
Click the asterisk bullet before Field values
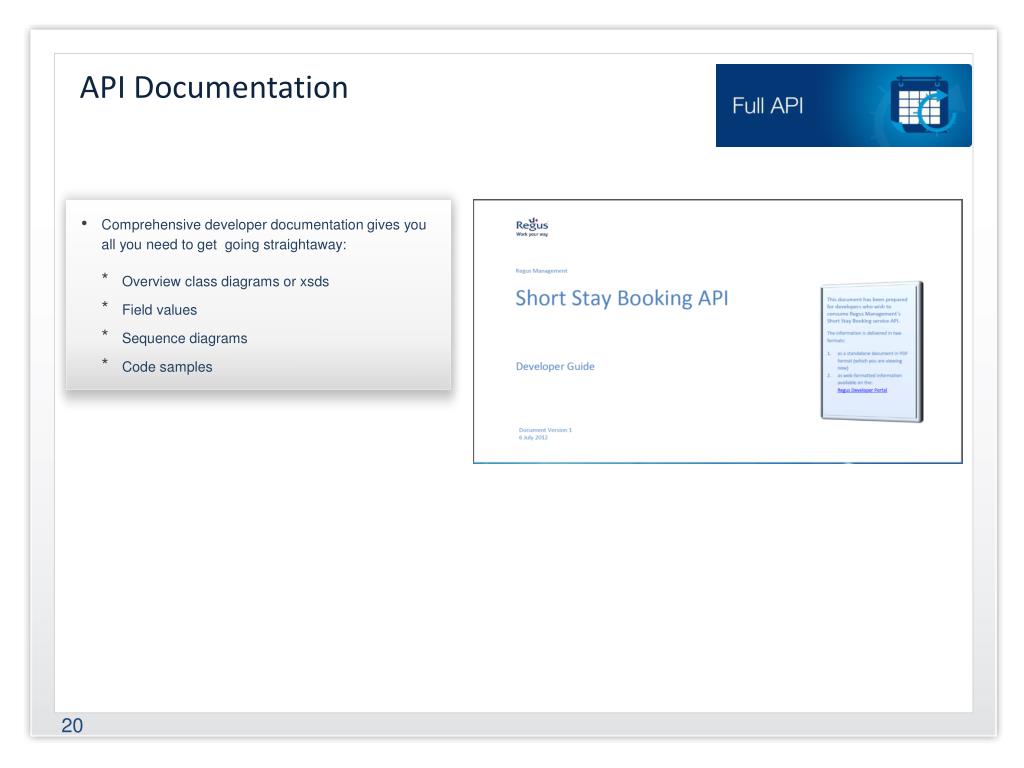point(105,305)
